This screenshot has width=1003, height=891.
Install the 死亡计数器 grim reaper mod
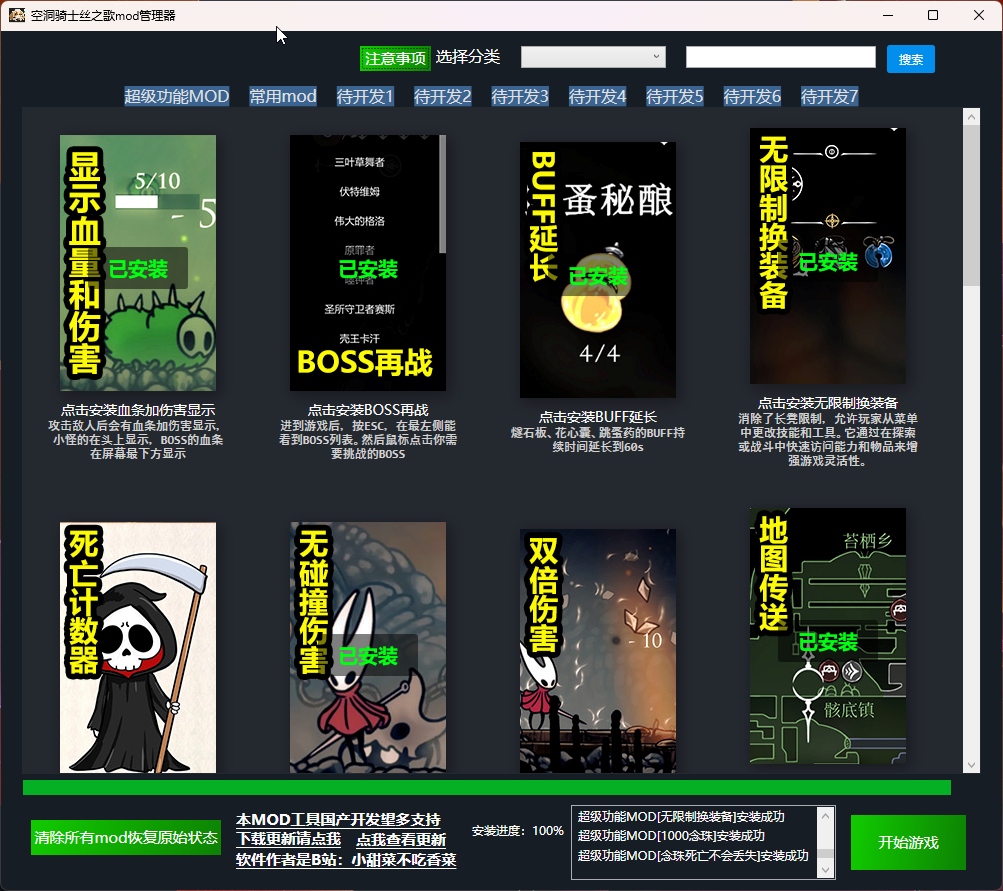pyautogui.click(x=138, y=646)
